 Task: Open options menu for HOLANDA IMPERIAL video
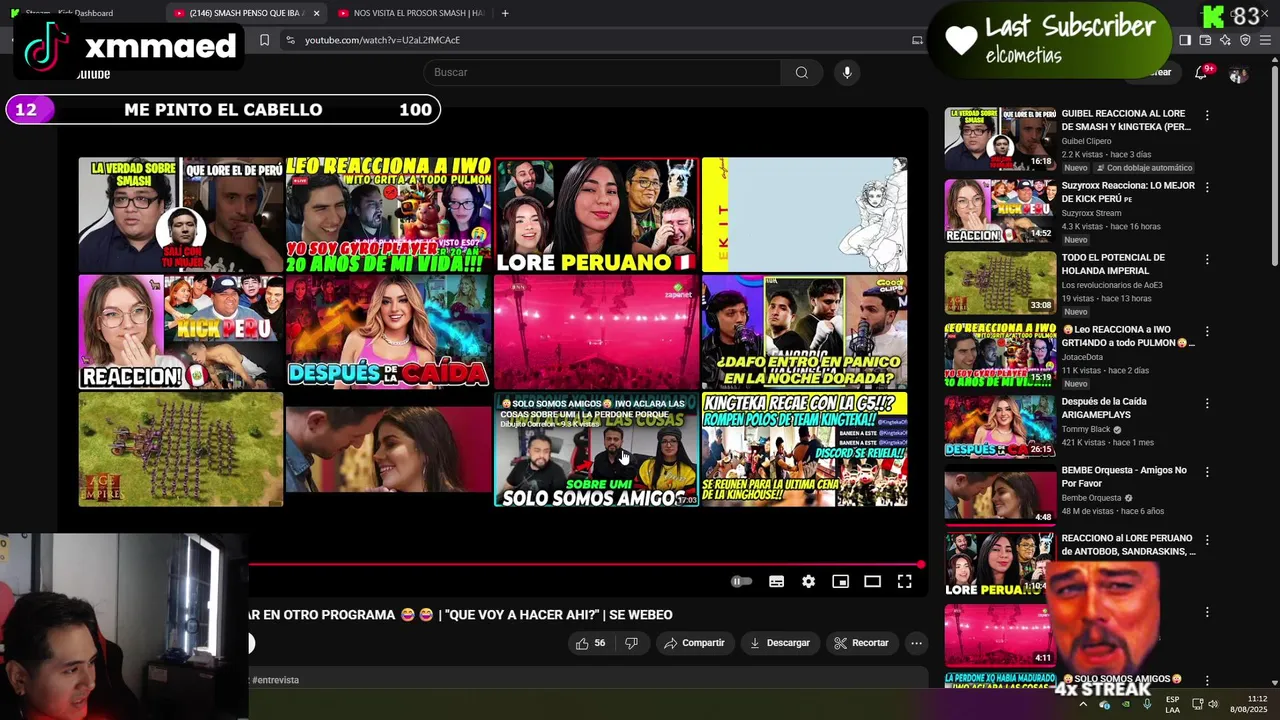pyautogui.click(x=1207, y=259)
